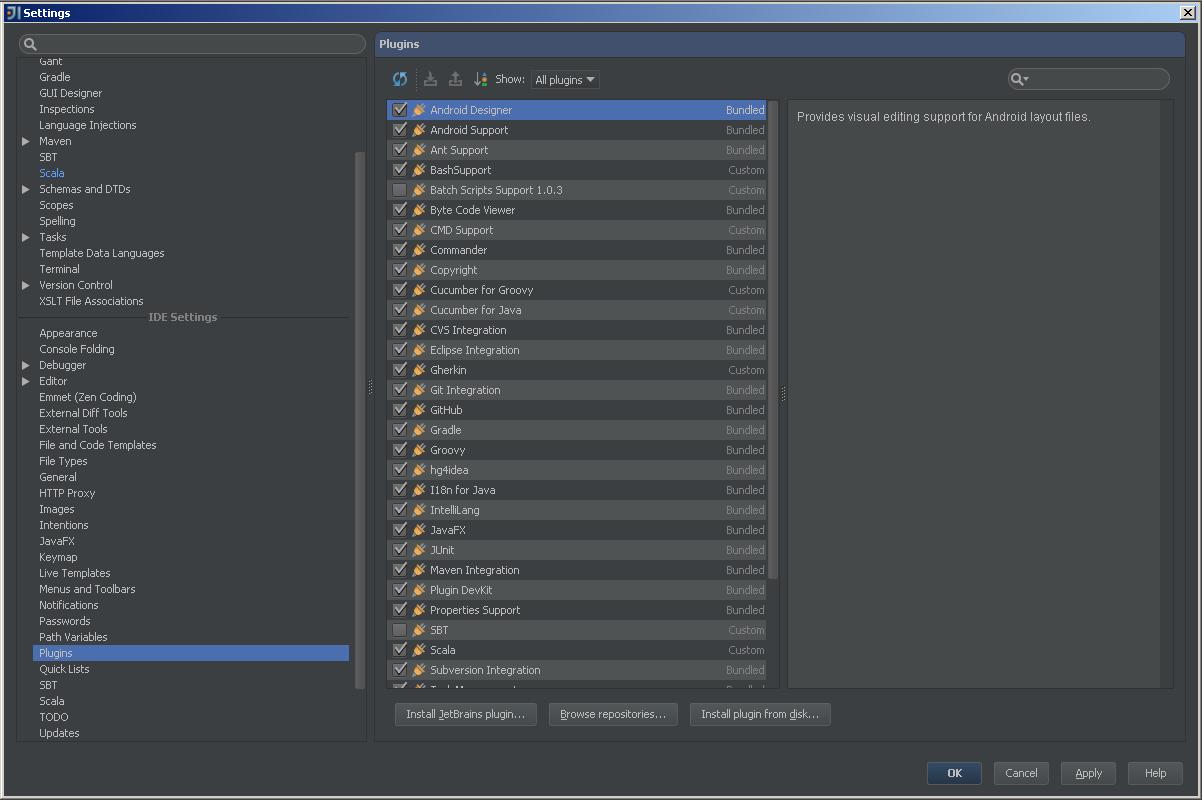The height and width of the screenshot is (800, 1202).
Task: Open the Show All plugins dropdown
Action: click(x=565, y=80)
